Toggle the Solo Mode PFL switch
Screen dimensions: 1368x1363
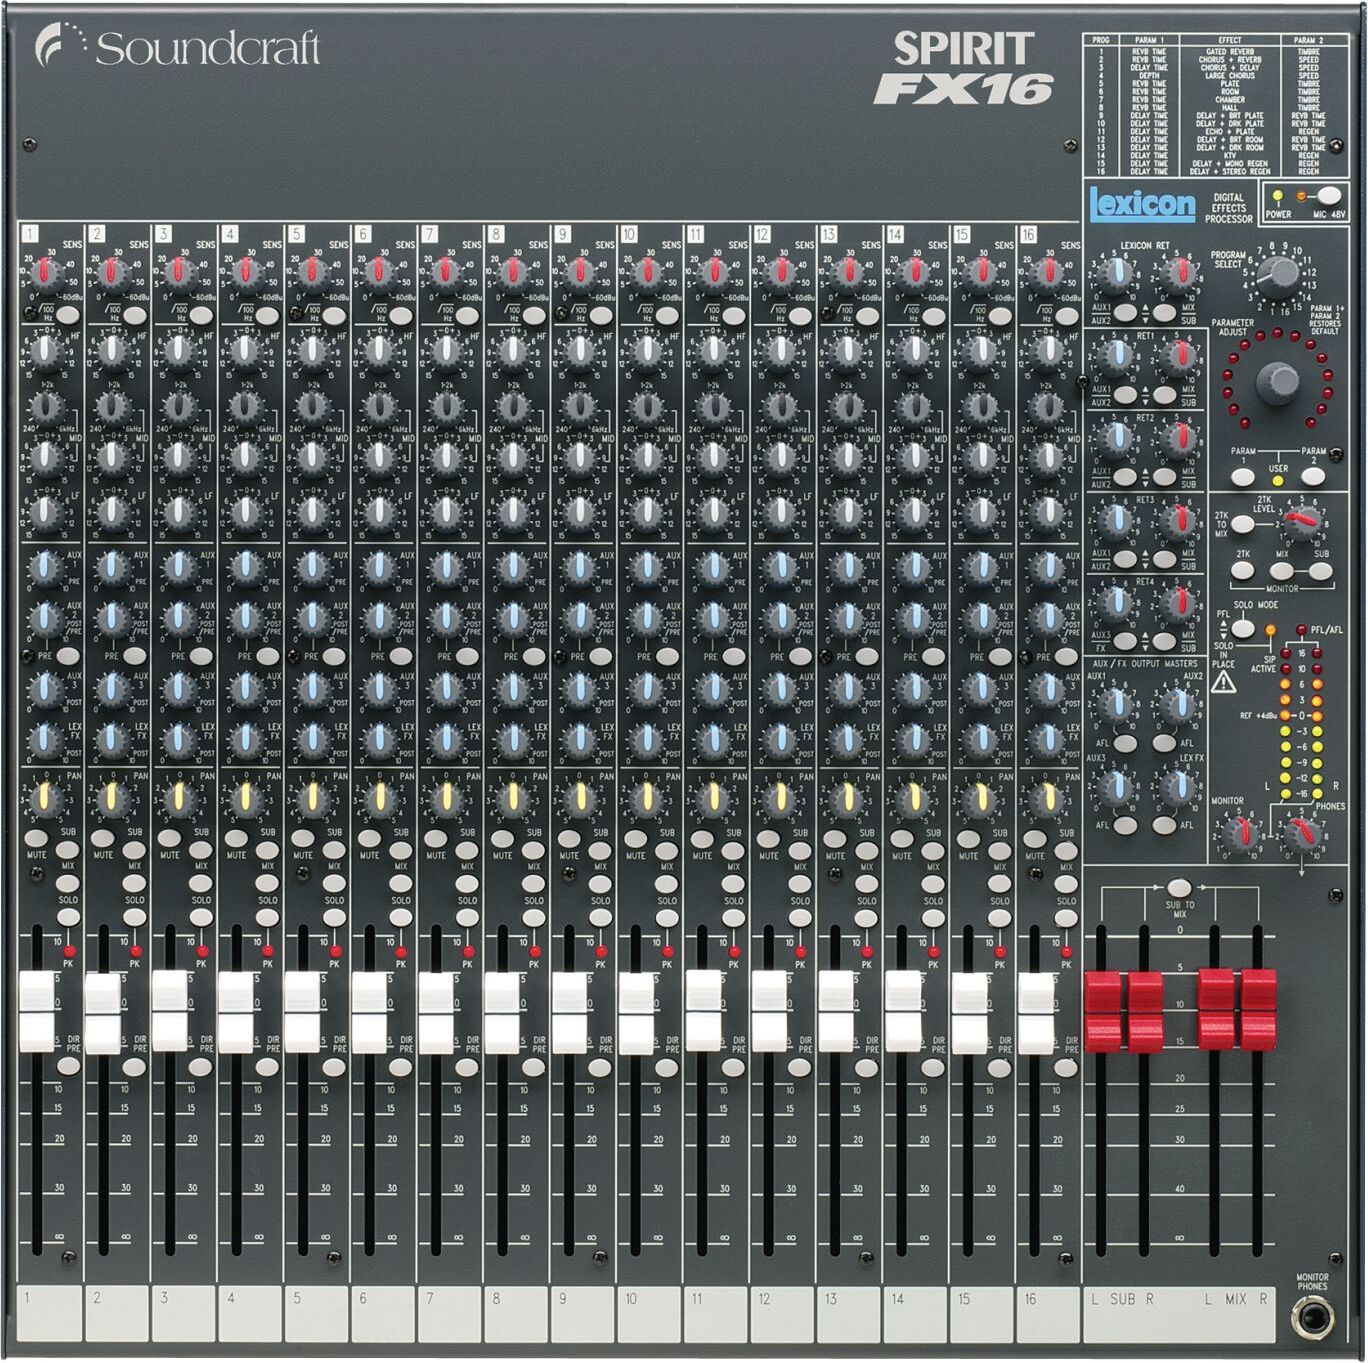point(1242,628)
